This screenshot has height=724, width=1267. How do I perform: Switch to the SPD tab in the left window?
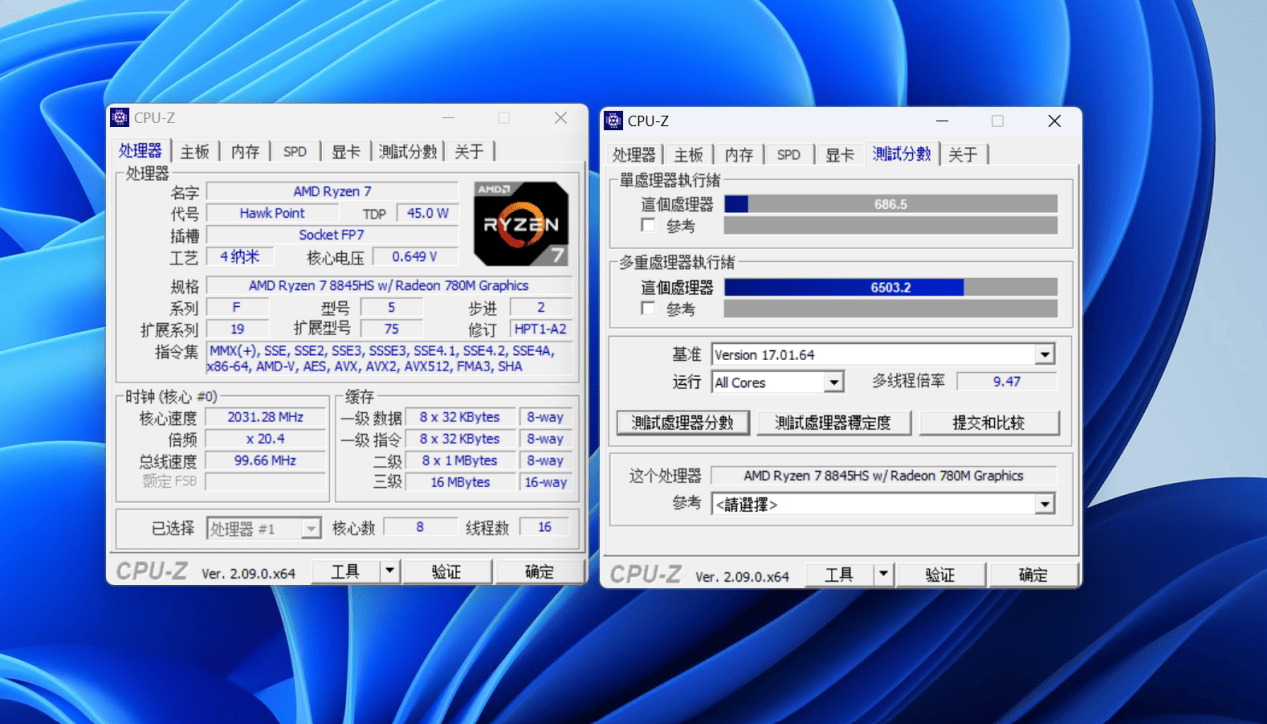(294, 150)
